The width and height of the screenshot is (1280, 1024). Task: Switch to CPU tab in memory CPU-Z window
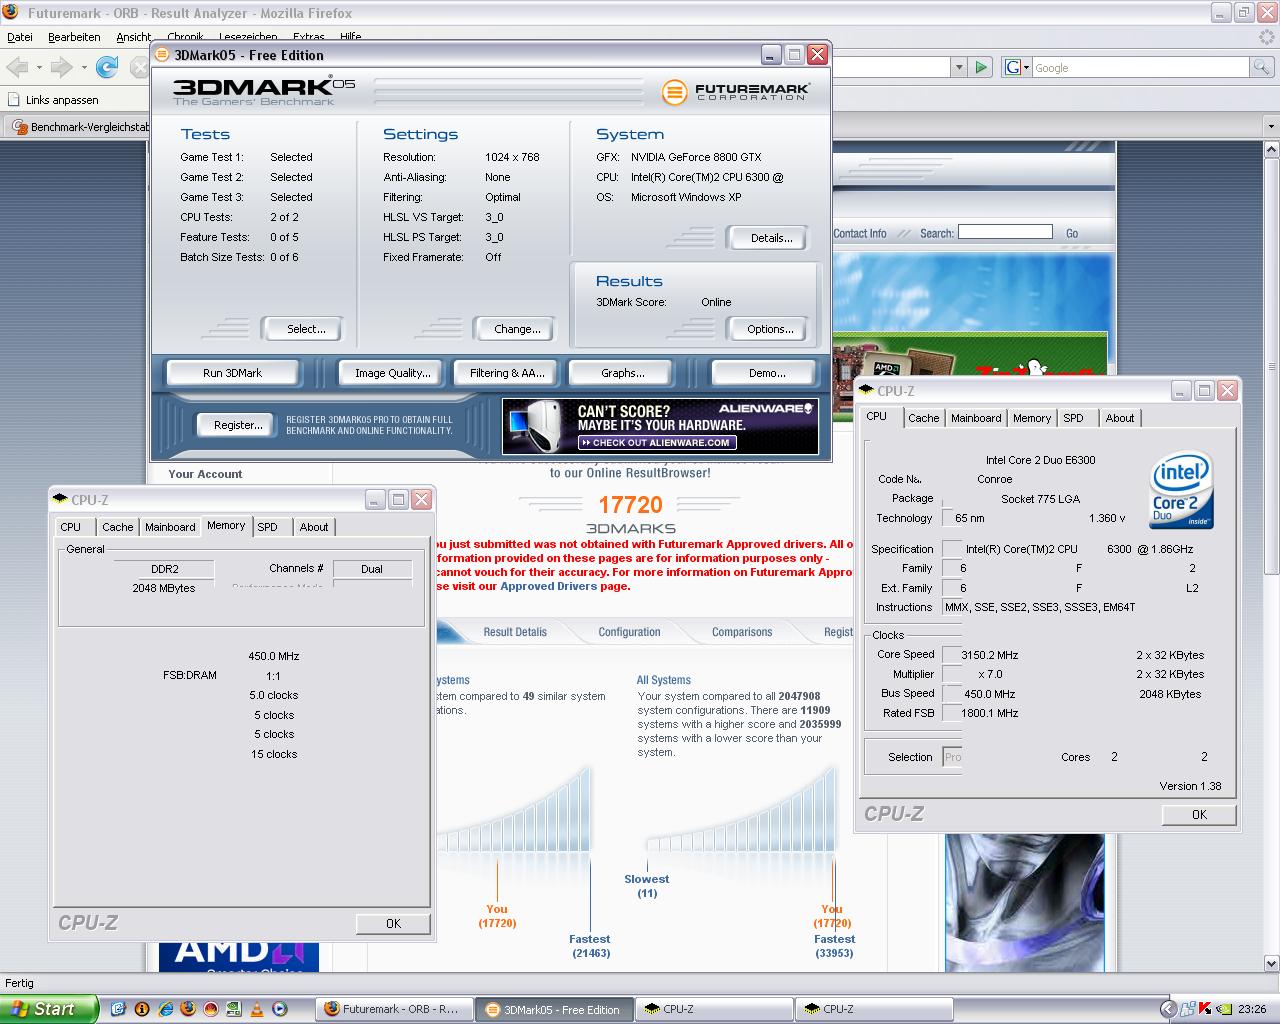pyautogui.click(x=71, y=527)
